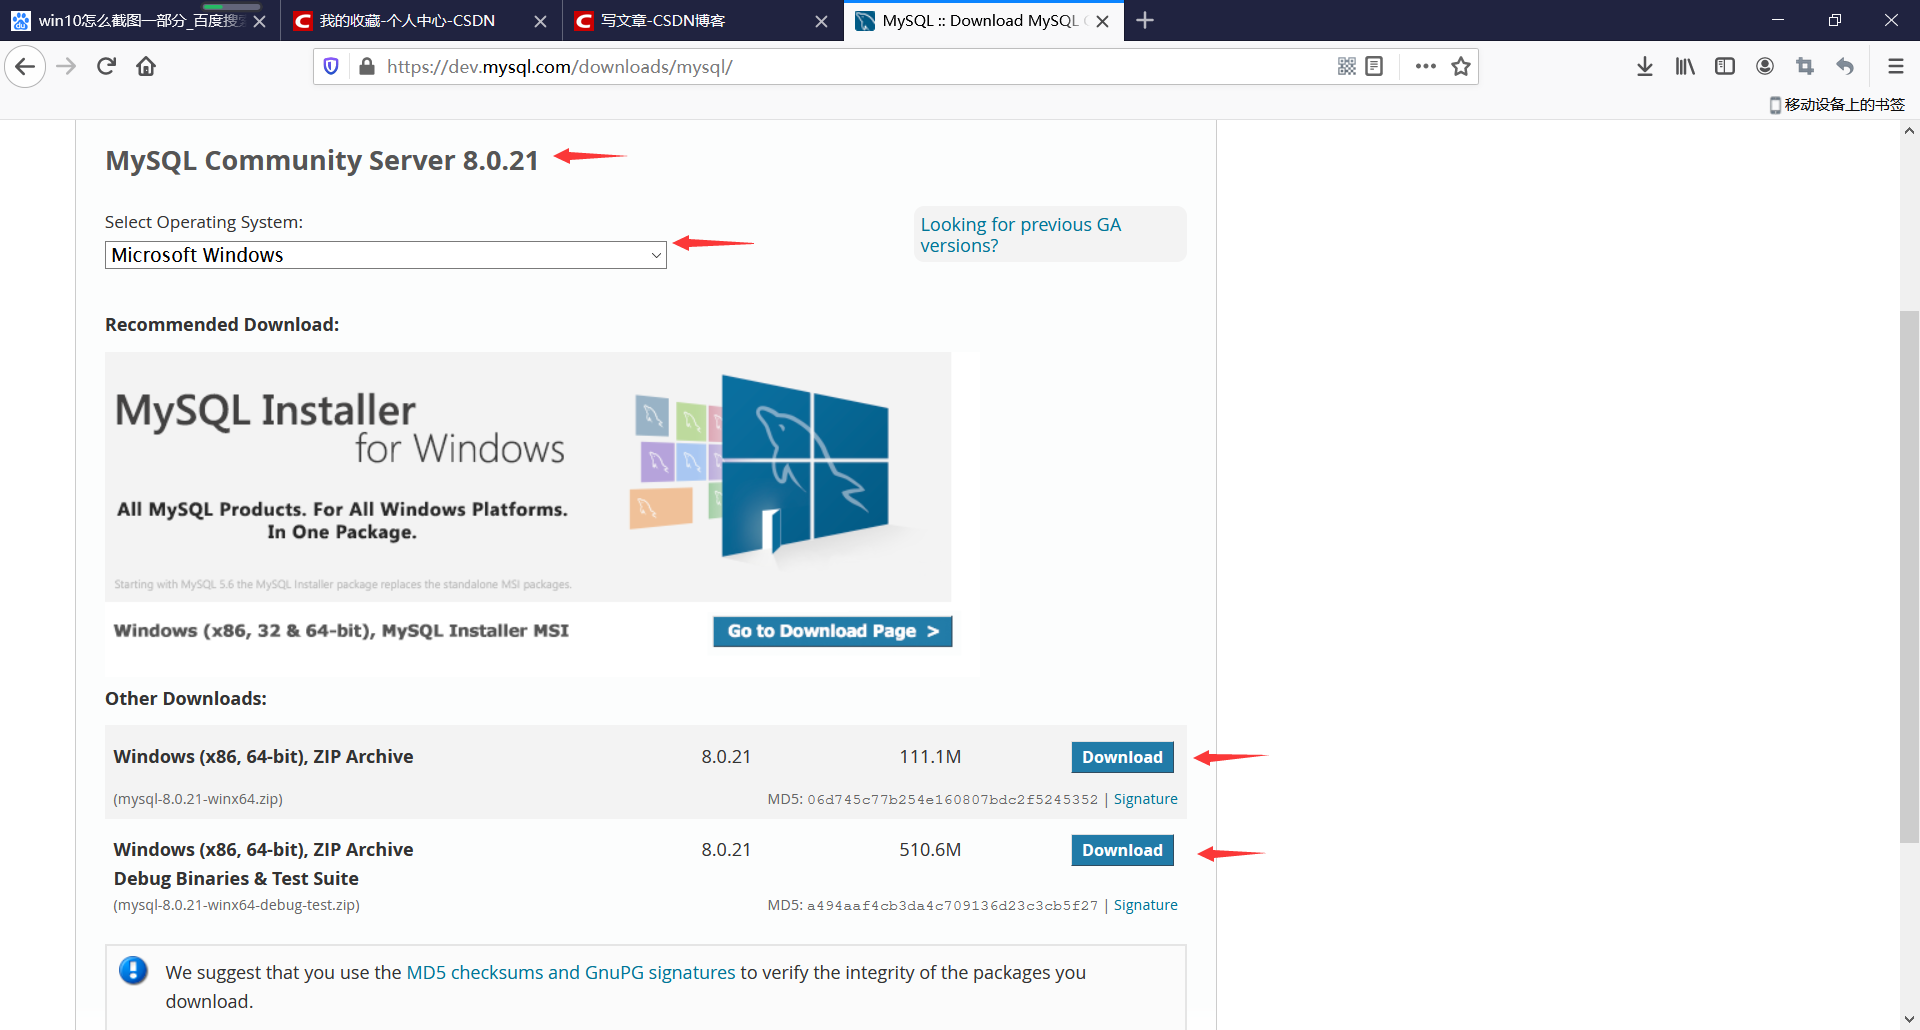Download the 111.1M ZIP Archive
This screenshot has width=1920, height=1030.
pyautogui.click(x=1122, y=757)
